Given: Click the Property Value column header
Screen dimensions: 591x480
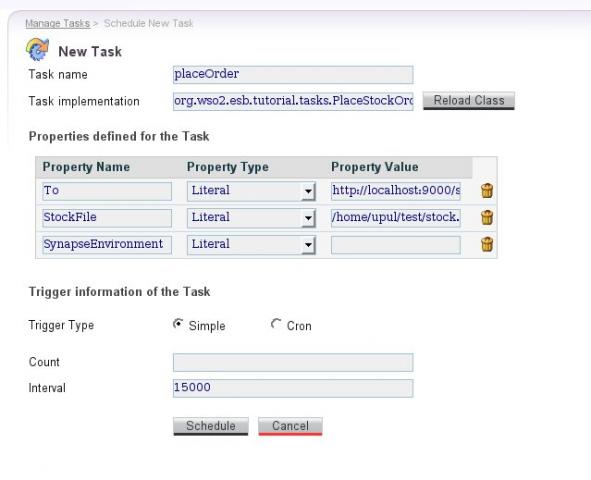Looking at the screenshot, I should pyautogui.click(x=375, y=167).
